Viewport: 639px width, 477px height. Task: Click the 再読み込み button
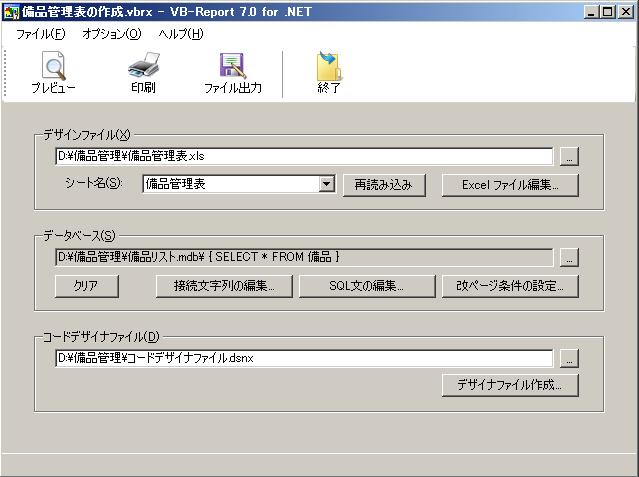click(x=384, y=185)
